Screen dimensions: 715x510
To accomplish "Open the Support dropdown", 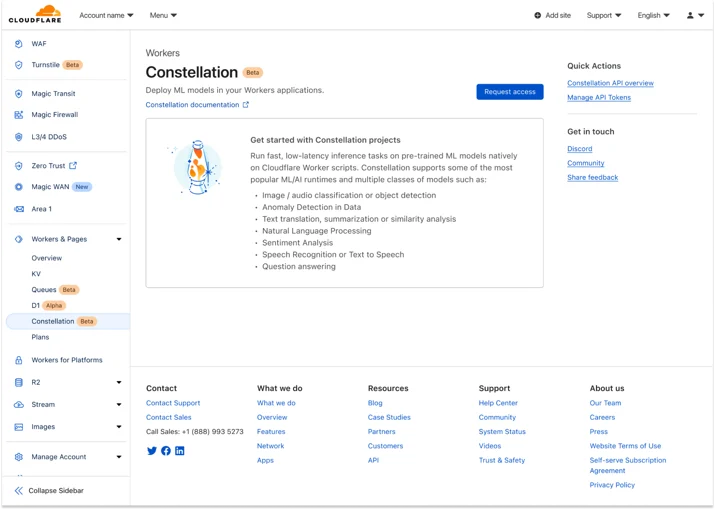I will click(x=604, y=16).
